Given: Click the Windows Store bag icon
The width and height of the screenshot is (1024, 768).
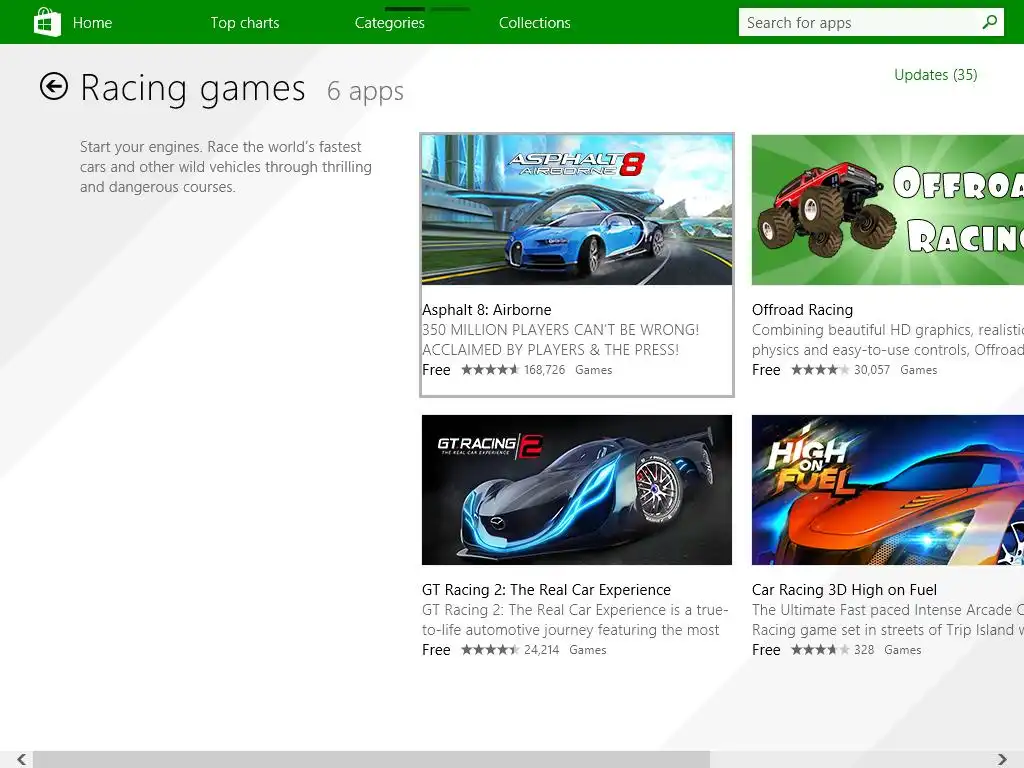Looking at the screenshot, I should (x=47, y=22).
